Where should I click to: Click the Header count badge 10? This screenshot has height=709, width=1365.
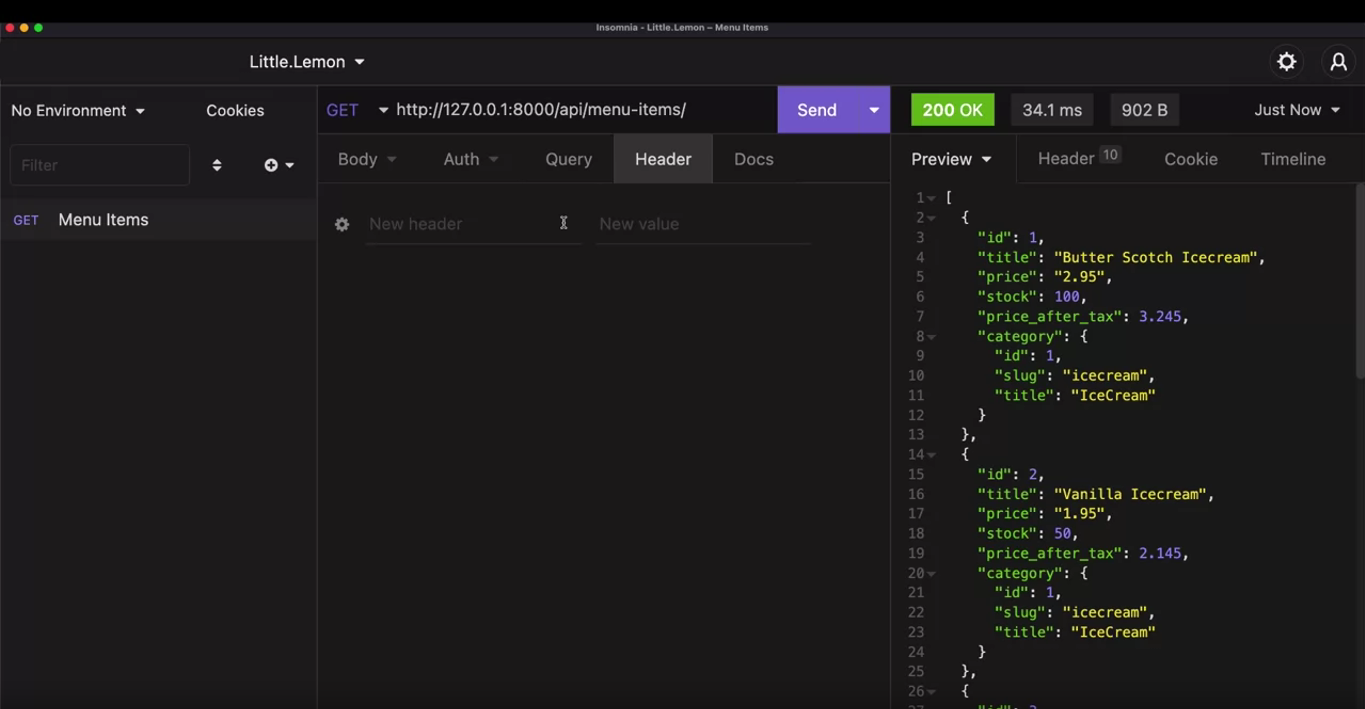click(1110, 155)
